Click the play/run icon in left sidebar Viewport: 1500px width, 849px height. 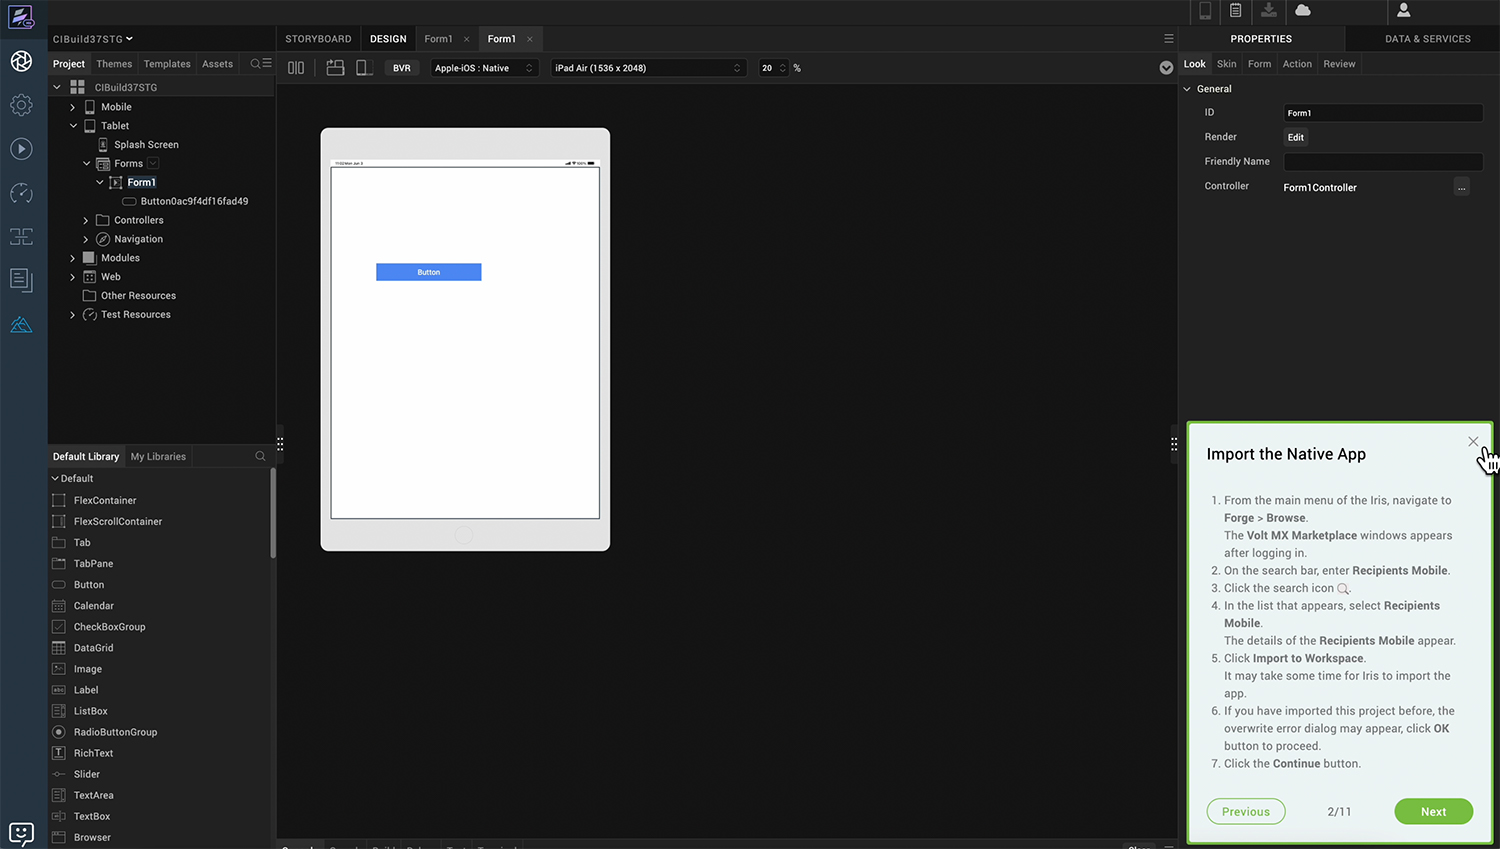click(21, 149)
